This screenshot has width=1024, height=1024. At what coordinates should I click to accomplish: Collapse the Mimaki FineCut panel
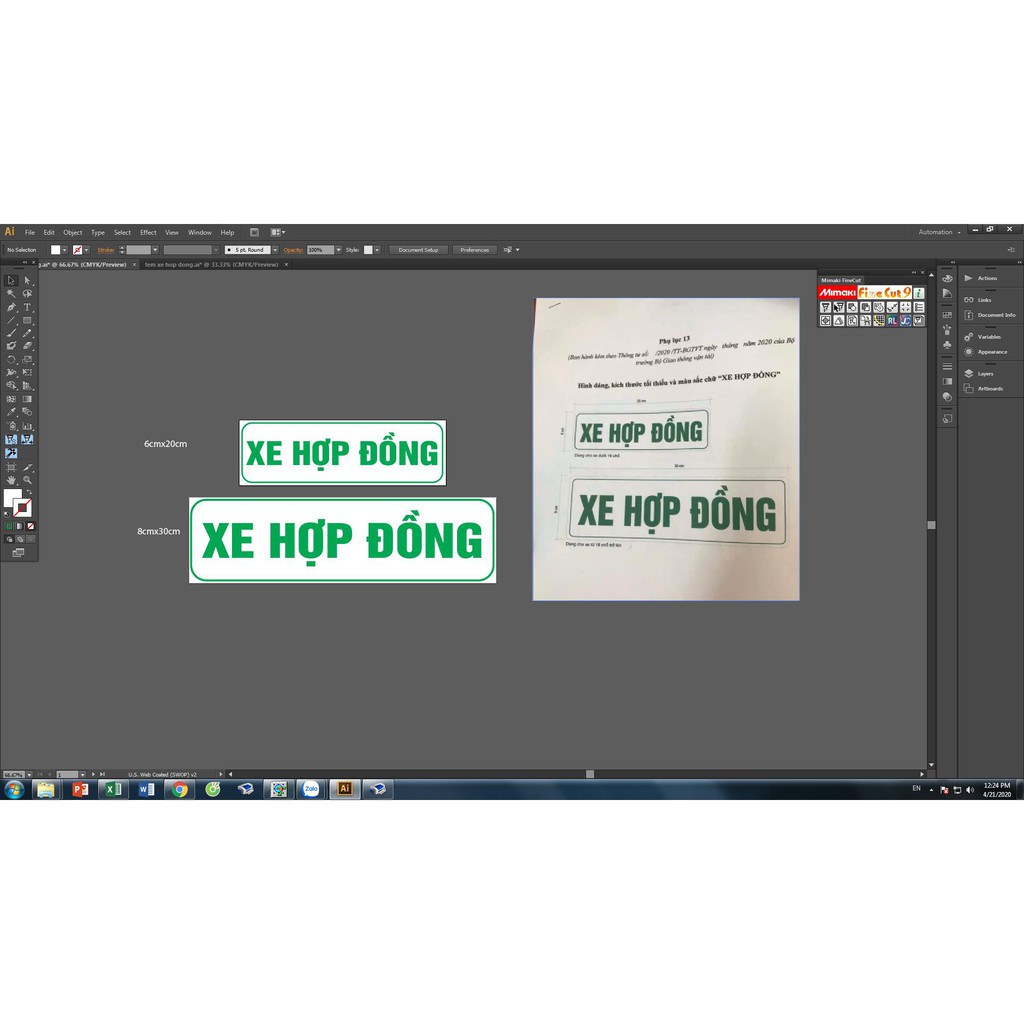[x=912, y=272]
